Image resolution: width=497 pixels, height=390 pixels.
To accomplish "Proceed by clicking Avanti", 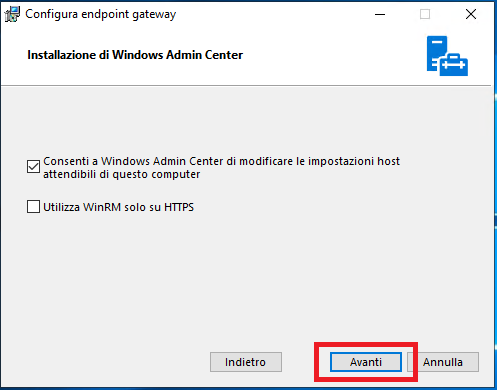I will (366, 362).
